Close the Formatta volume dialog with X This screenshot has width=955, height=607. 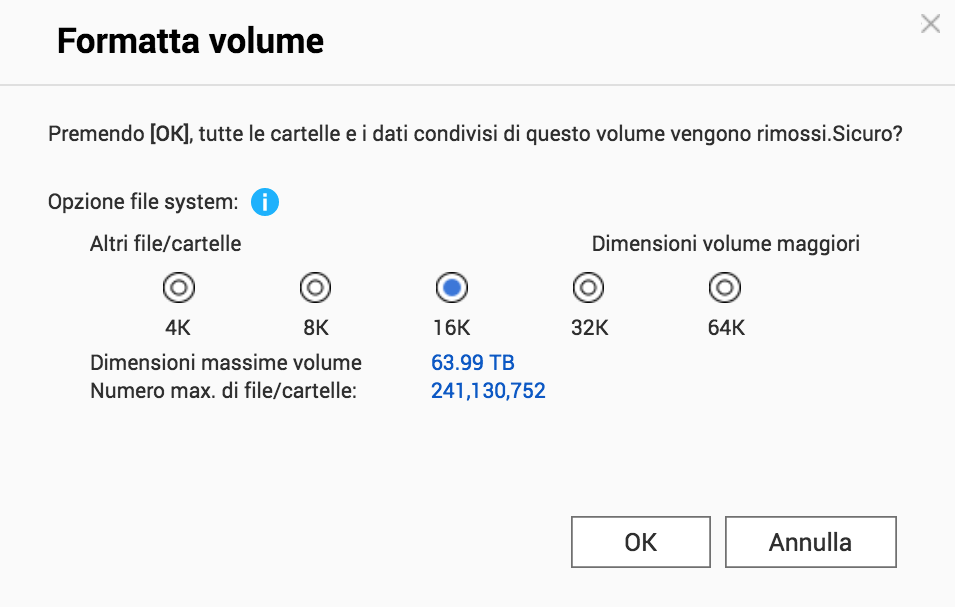tap(930, 24)
